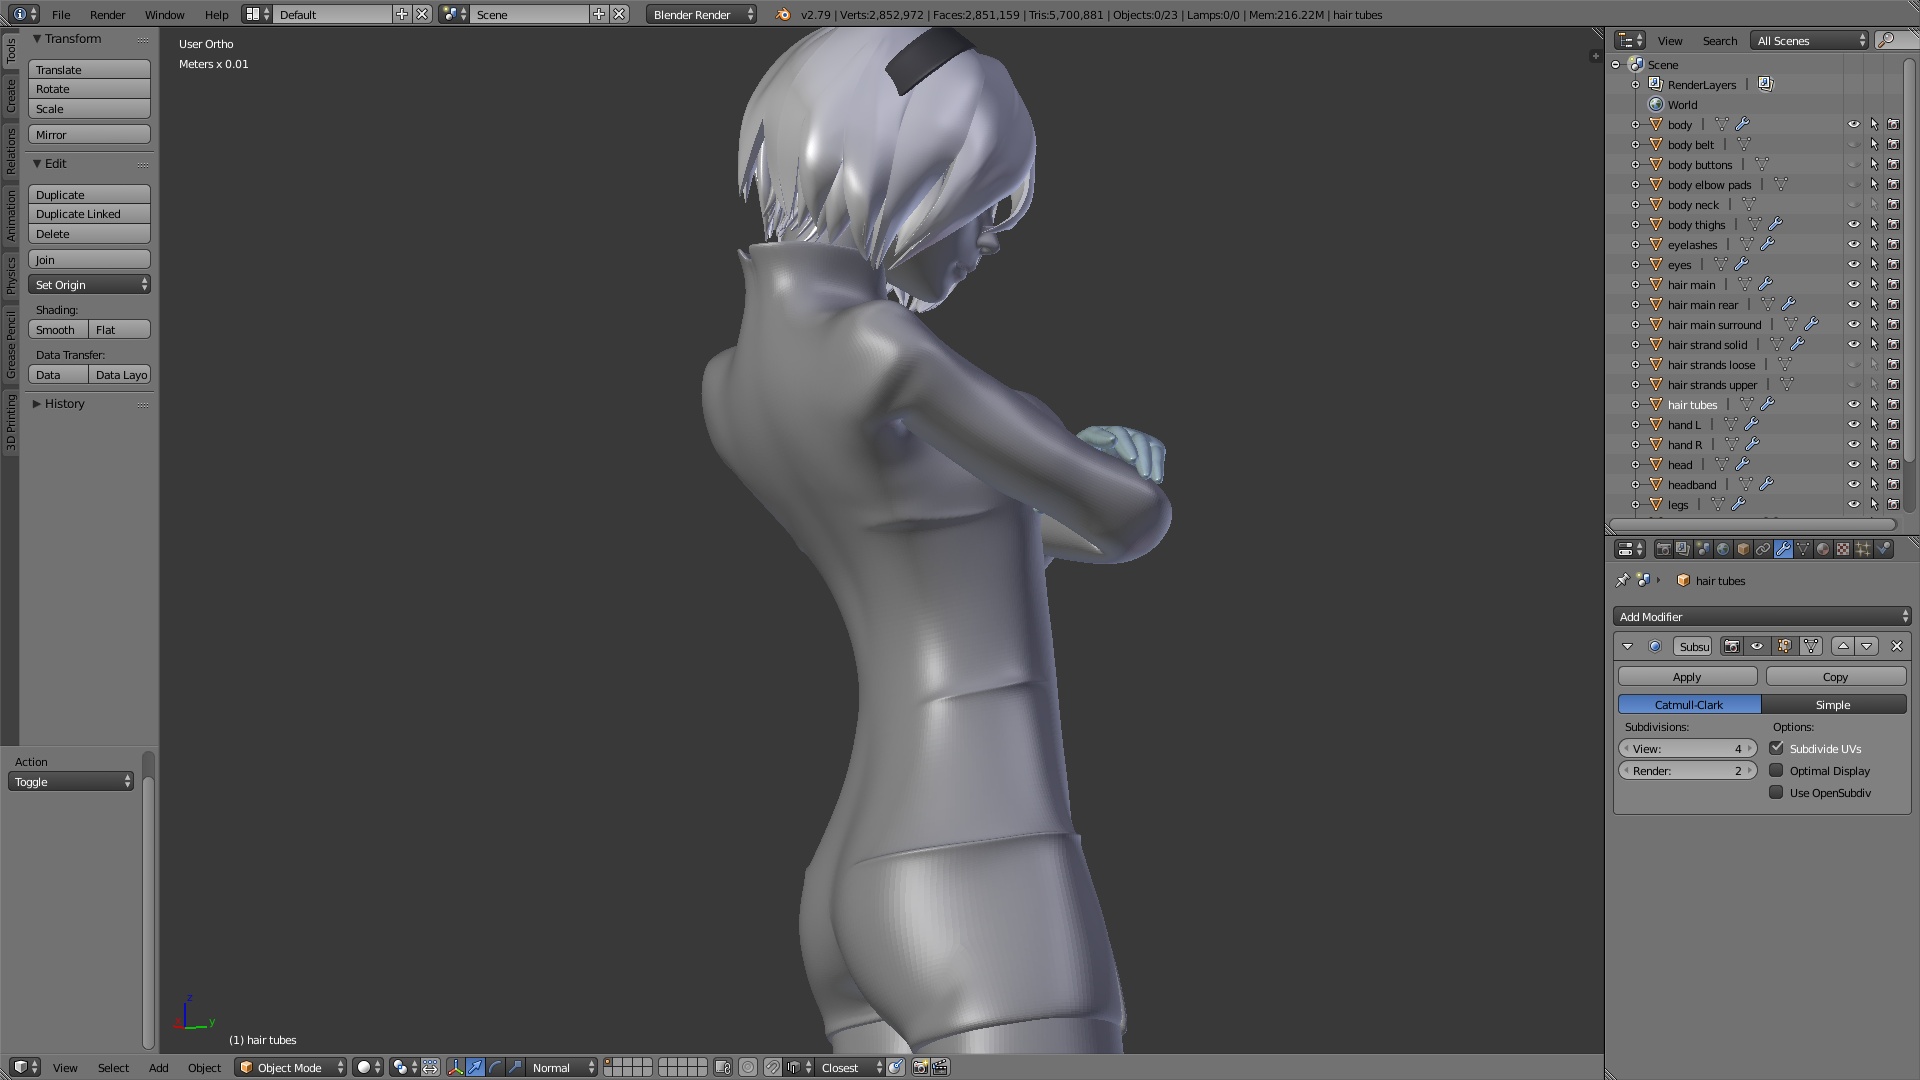Open the mesh Data triangle properties tab
The width and height of the screenshot is (1920, 1080).
[x=1803, y=549]
